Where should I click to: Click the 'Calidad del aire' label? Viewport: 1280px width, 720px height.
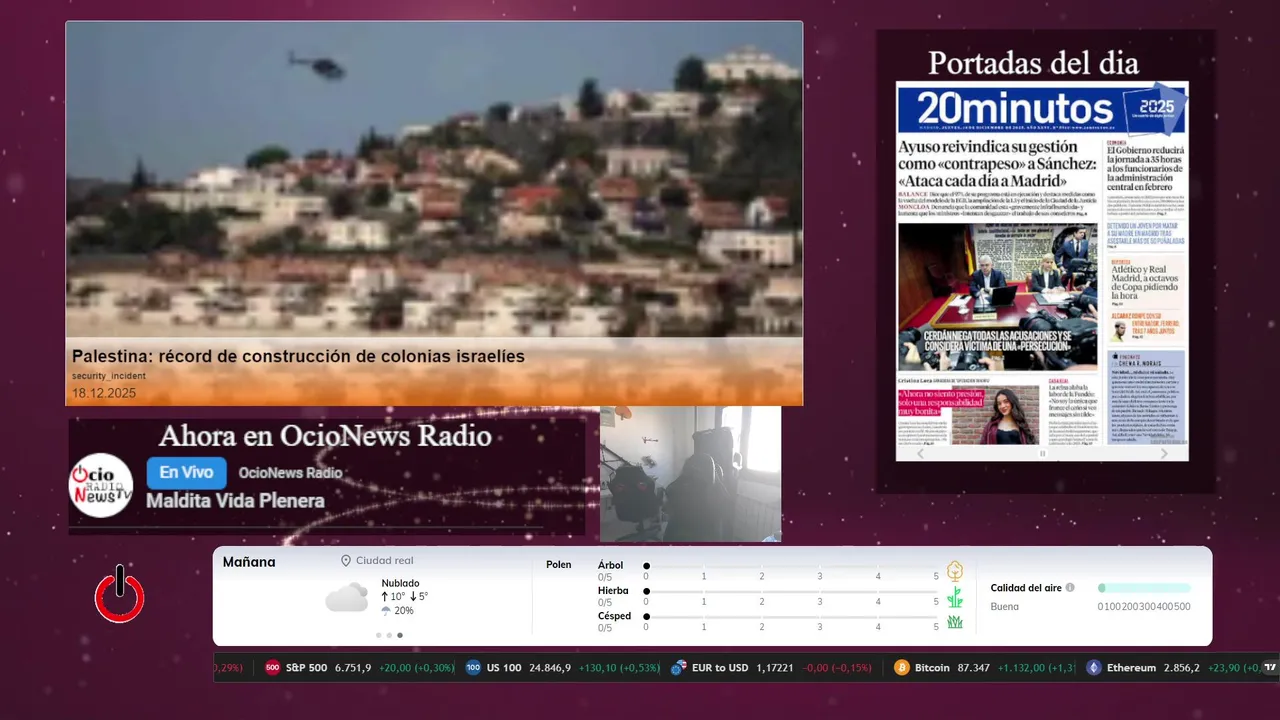pyautogui.click(x=1026, y=588)
